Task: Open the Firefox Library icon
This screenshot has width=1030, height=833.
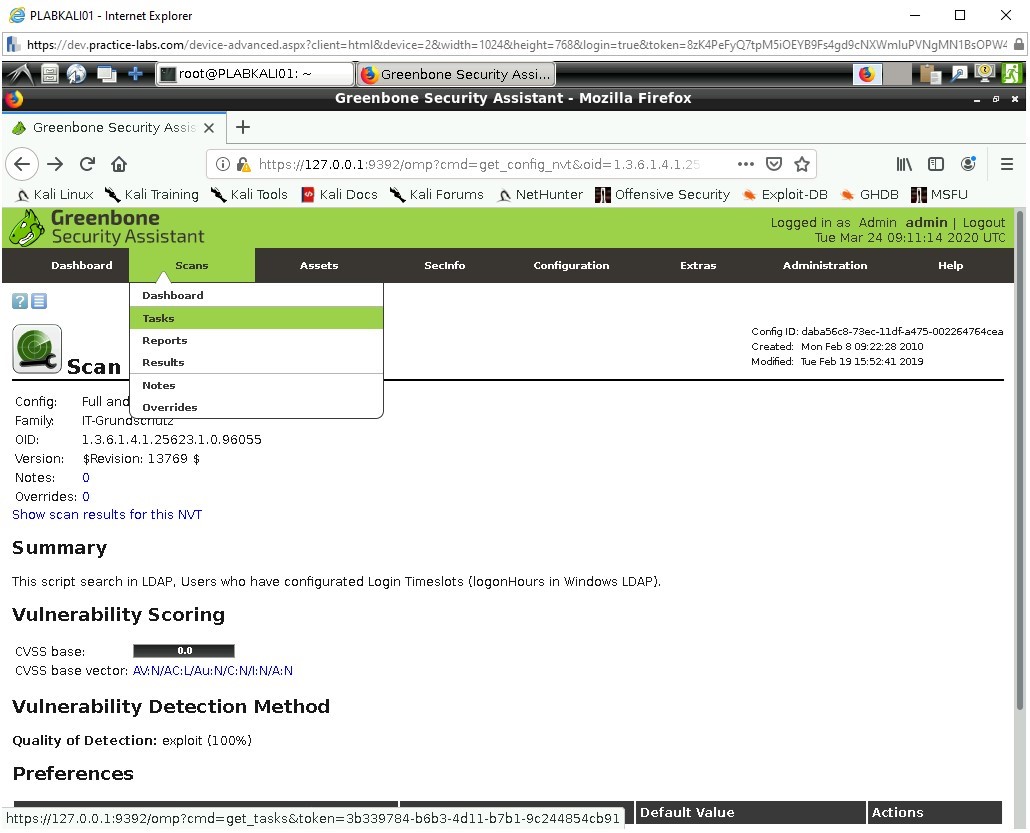Action: 903,163
